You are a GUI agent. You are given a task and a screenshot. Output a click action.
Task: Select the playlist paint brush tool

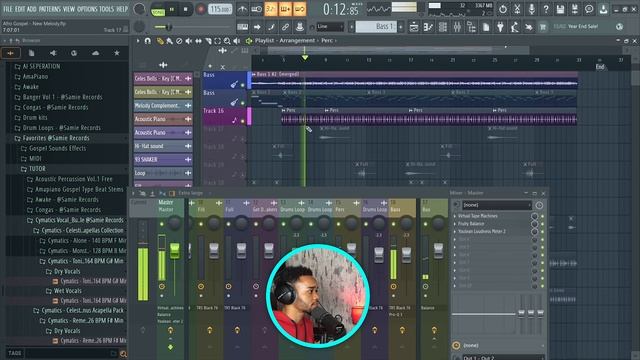pos(169,41)
